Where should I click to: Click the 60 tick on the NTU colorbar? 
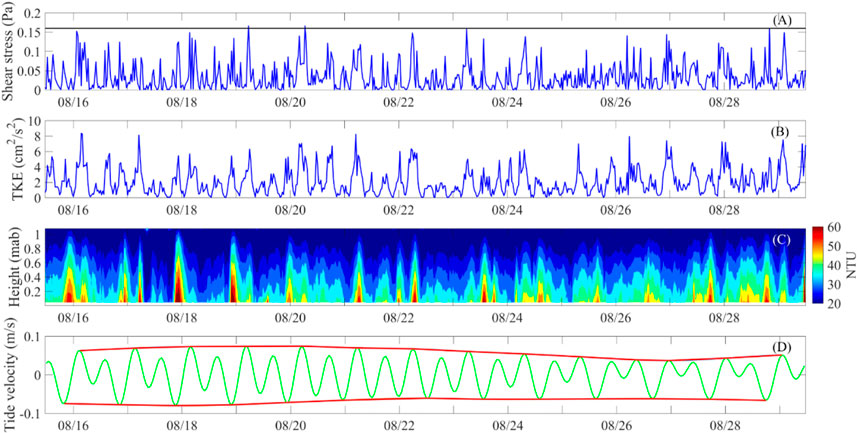pyautogui.click(x=832, y=229)
